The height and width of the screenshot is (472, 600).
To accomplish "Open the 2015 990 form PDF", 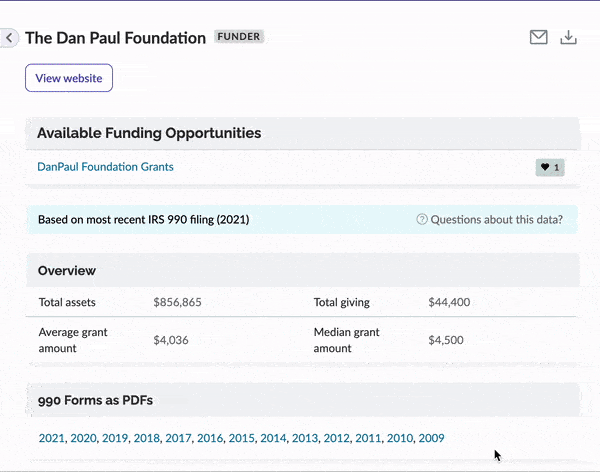I will 241,438.
